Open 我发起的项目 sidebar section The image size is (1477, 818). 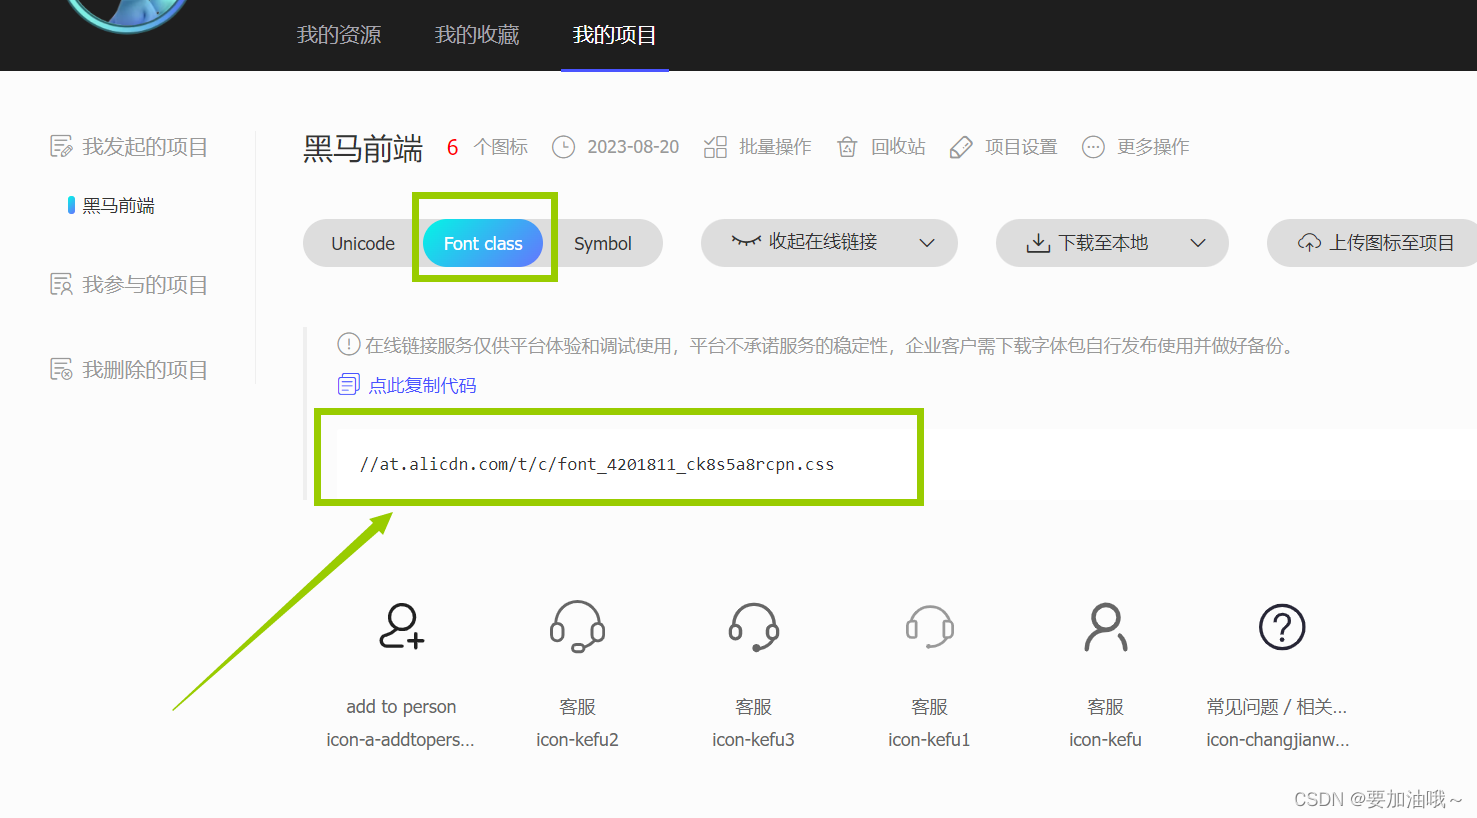(x=145, y=147)
